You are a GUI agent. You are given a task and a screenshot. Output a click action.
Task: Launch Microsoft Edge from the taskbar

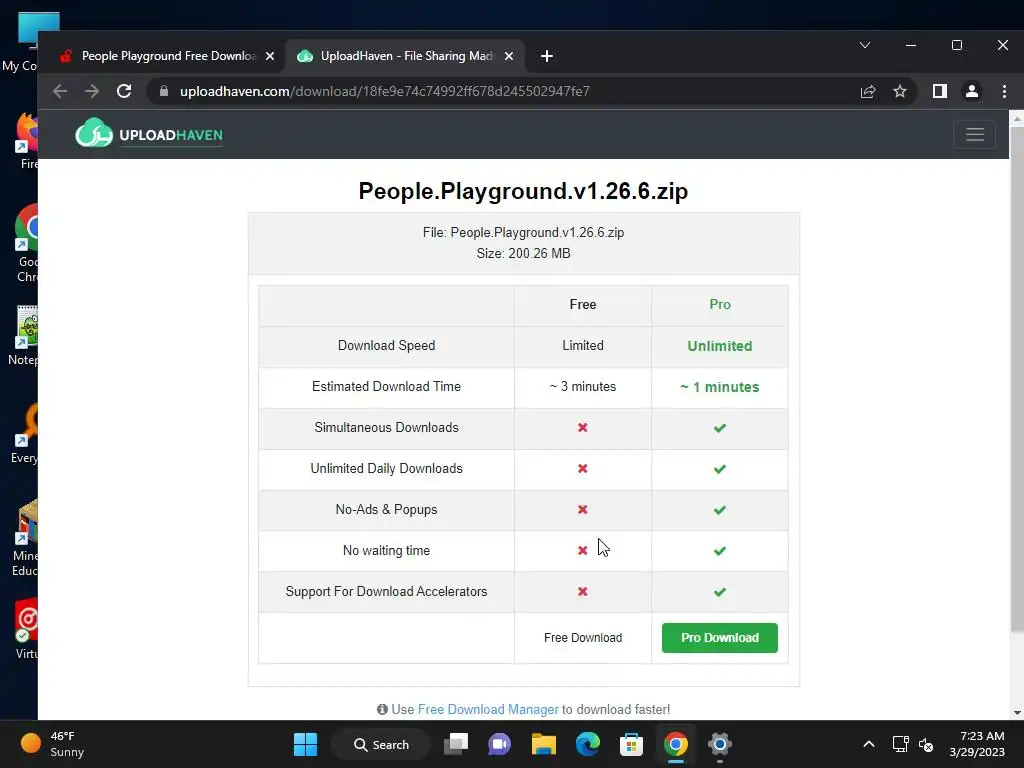click(x=588, y=744)
